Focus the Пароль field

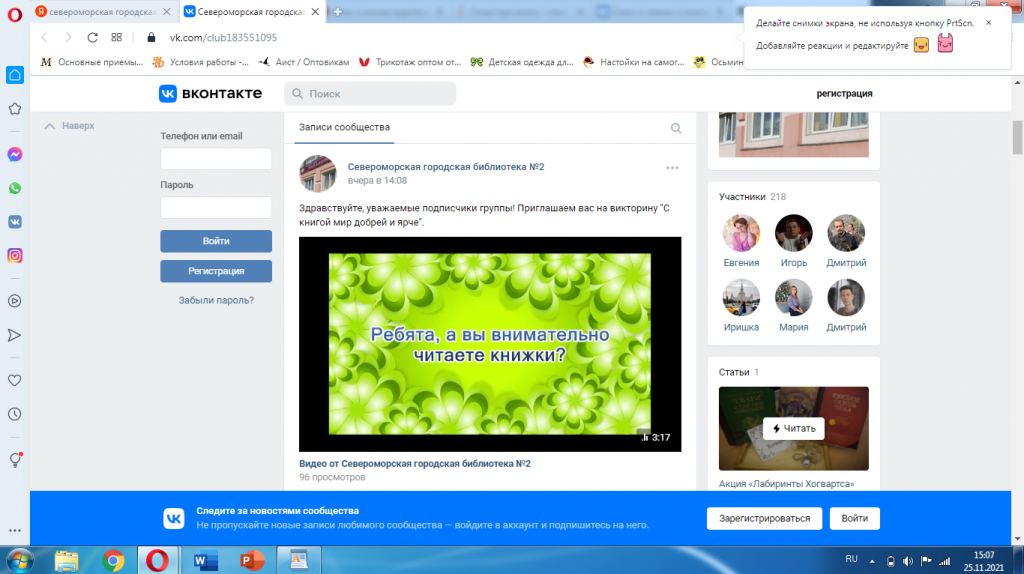tap(216, 208)
